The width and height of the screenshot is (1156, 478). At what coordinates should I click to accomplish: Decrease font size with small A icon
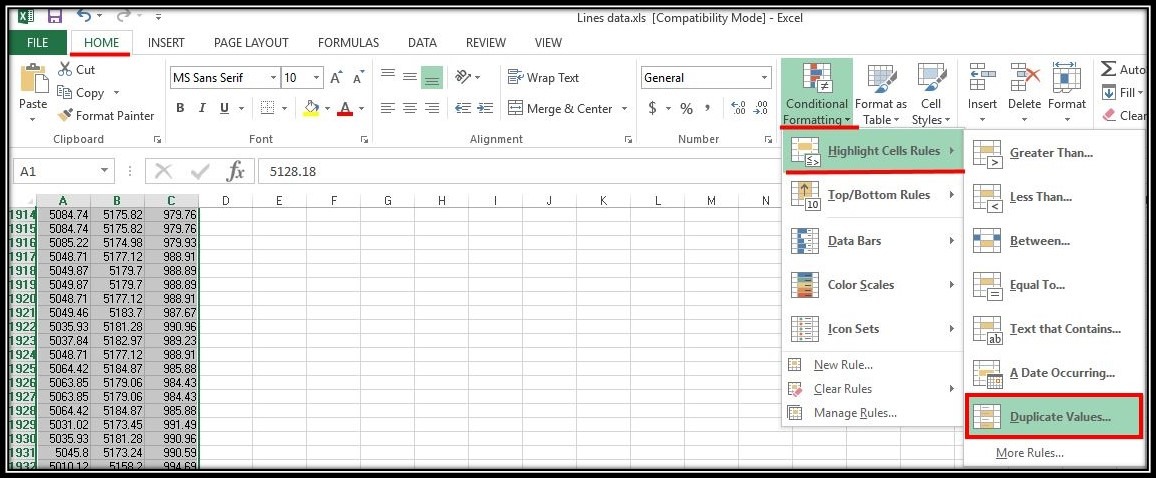(358, 77)
